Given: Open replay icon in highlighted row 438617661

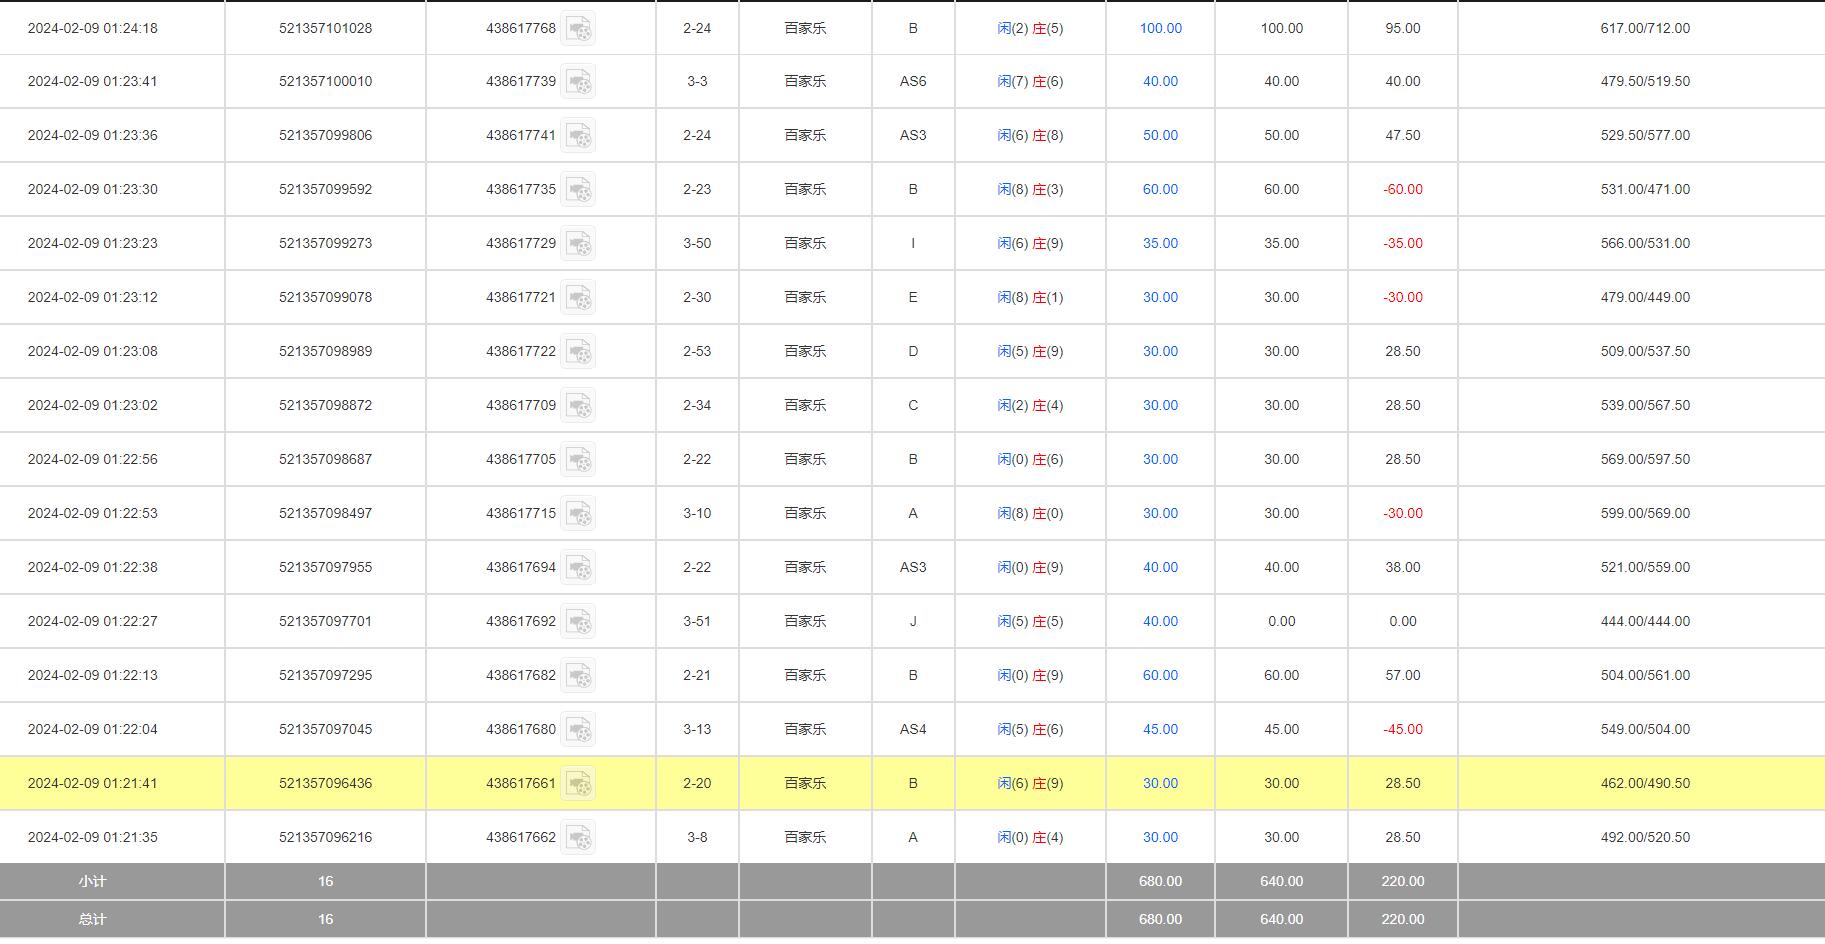Looking at the screenshot, I should (578, 784).
